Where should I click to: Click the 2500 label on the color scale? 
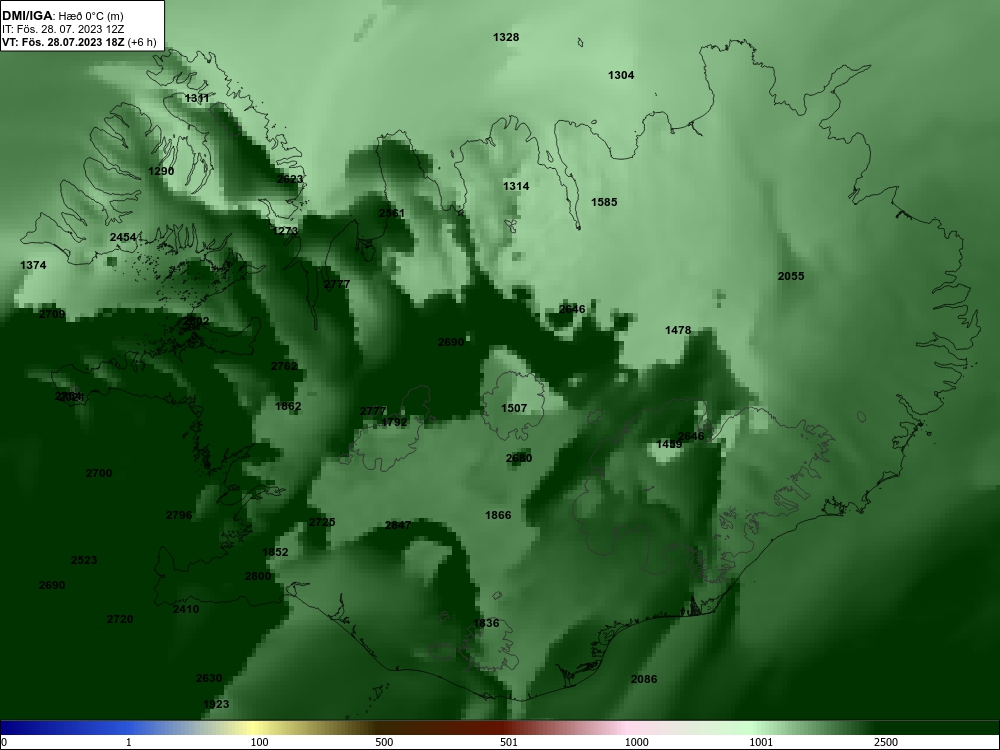[x=886, y=743]
